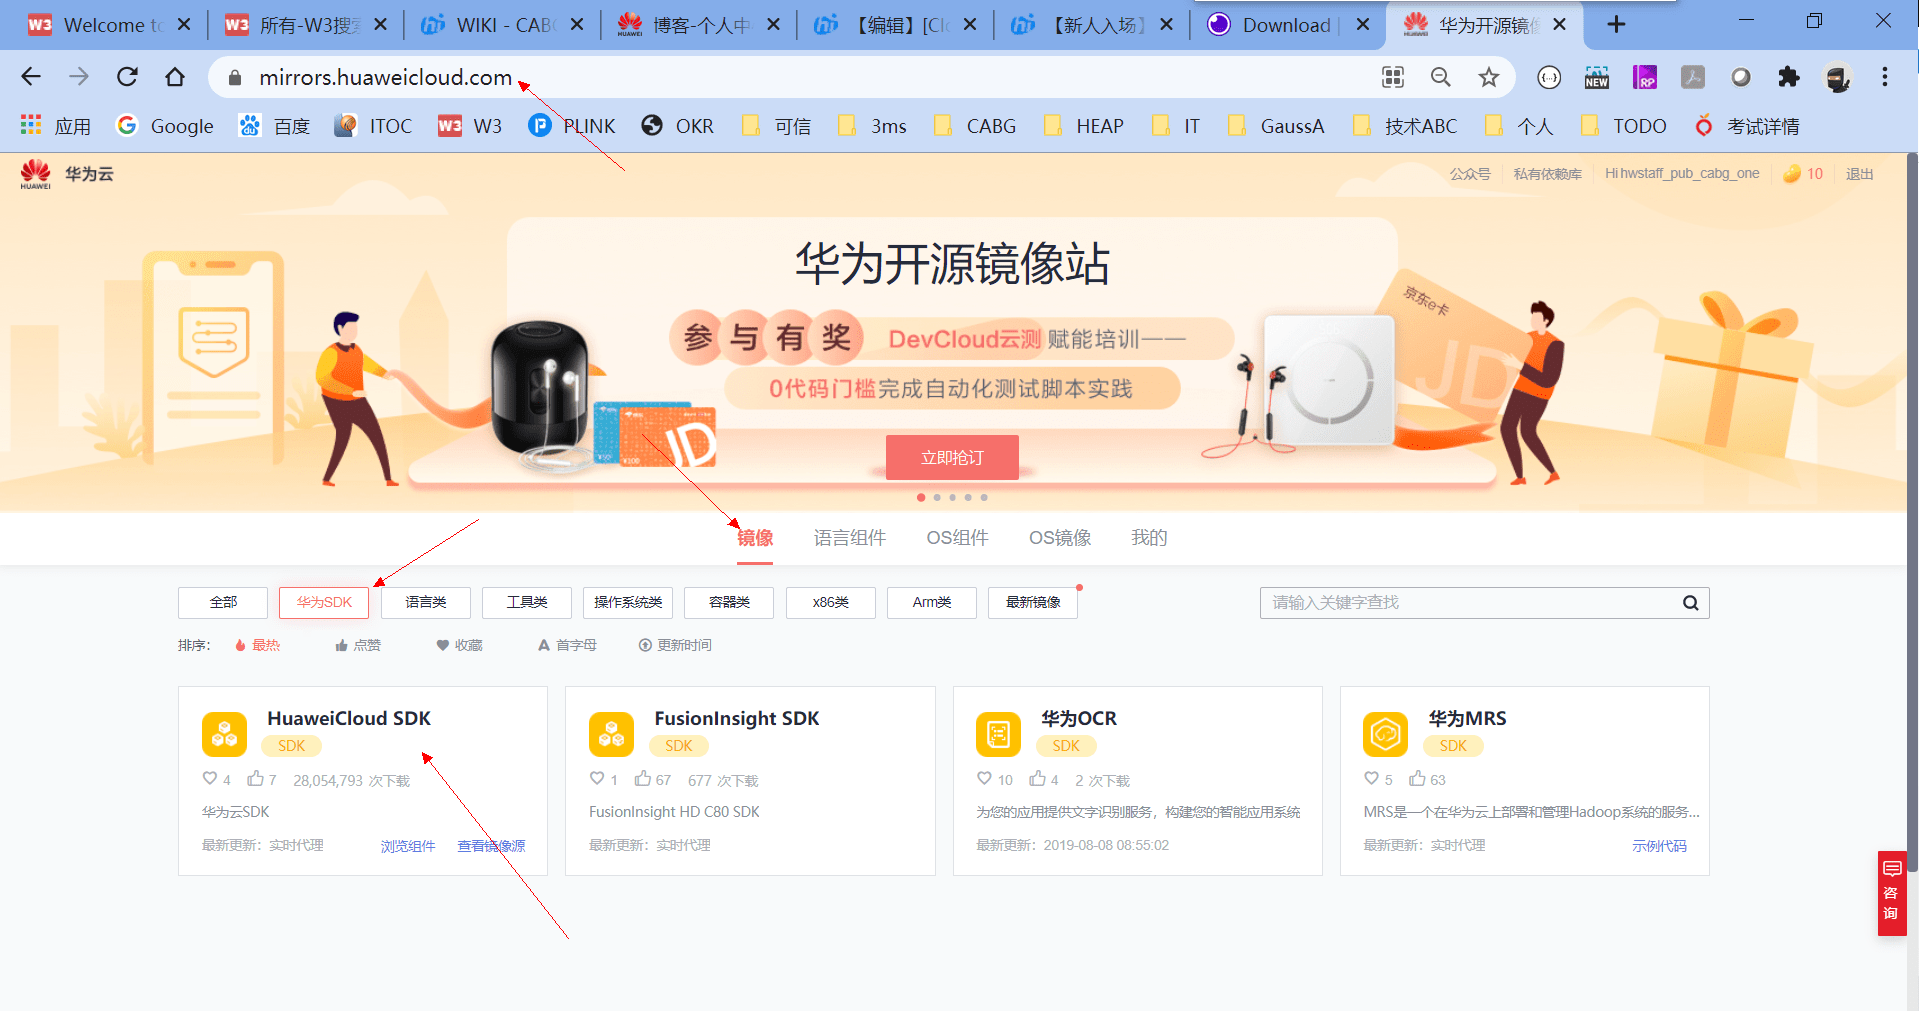Like the HuaweiCloud SDK card with thumbs-up
The height and width of the screenshot is (1011, 1919).
click(x=256, y=778)
